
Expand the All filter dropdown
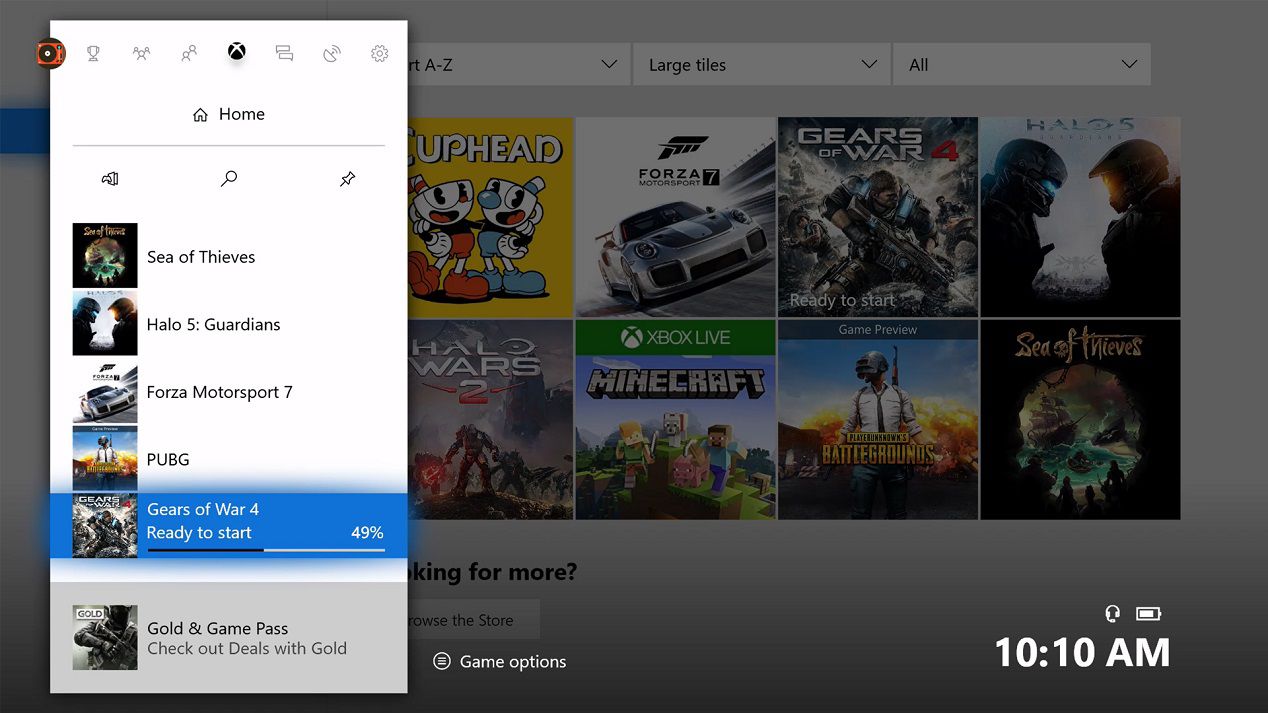point(1021,64)
